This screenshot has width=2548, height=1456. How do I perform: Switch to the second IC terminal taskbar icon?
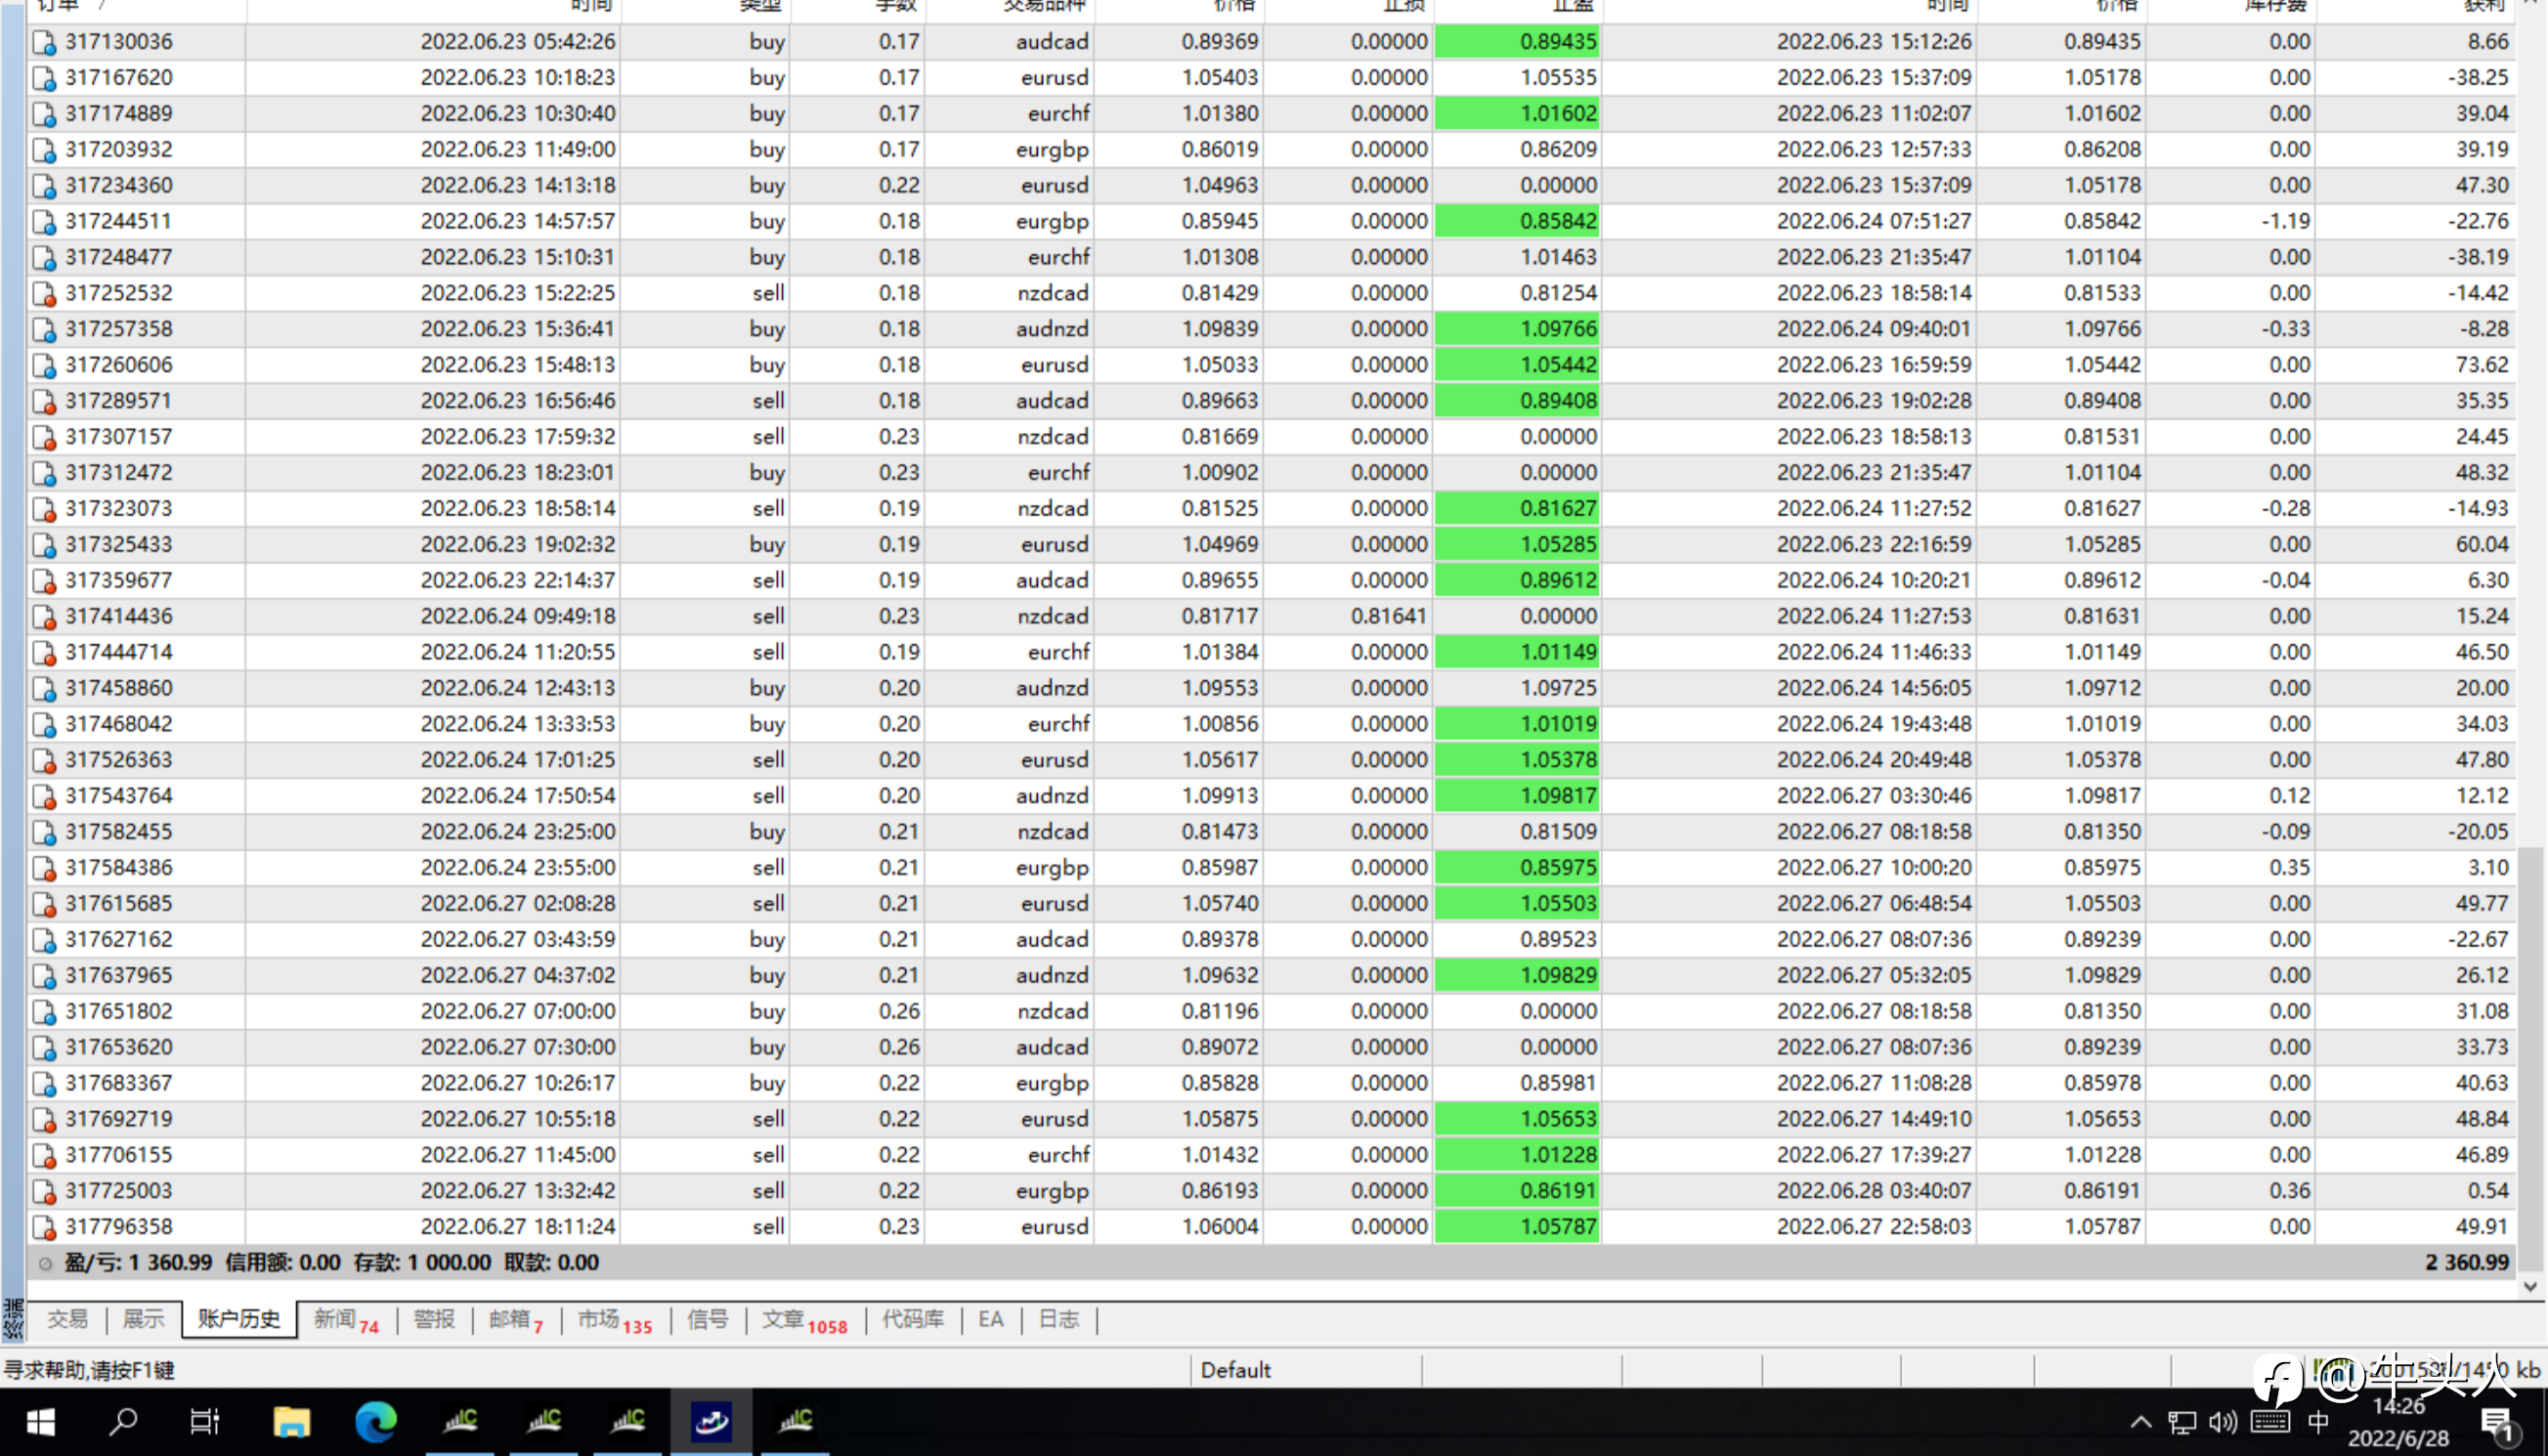(x=544, y=1422)
